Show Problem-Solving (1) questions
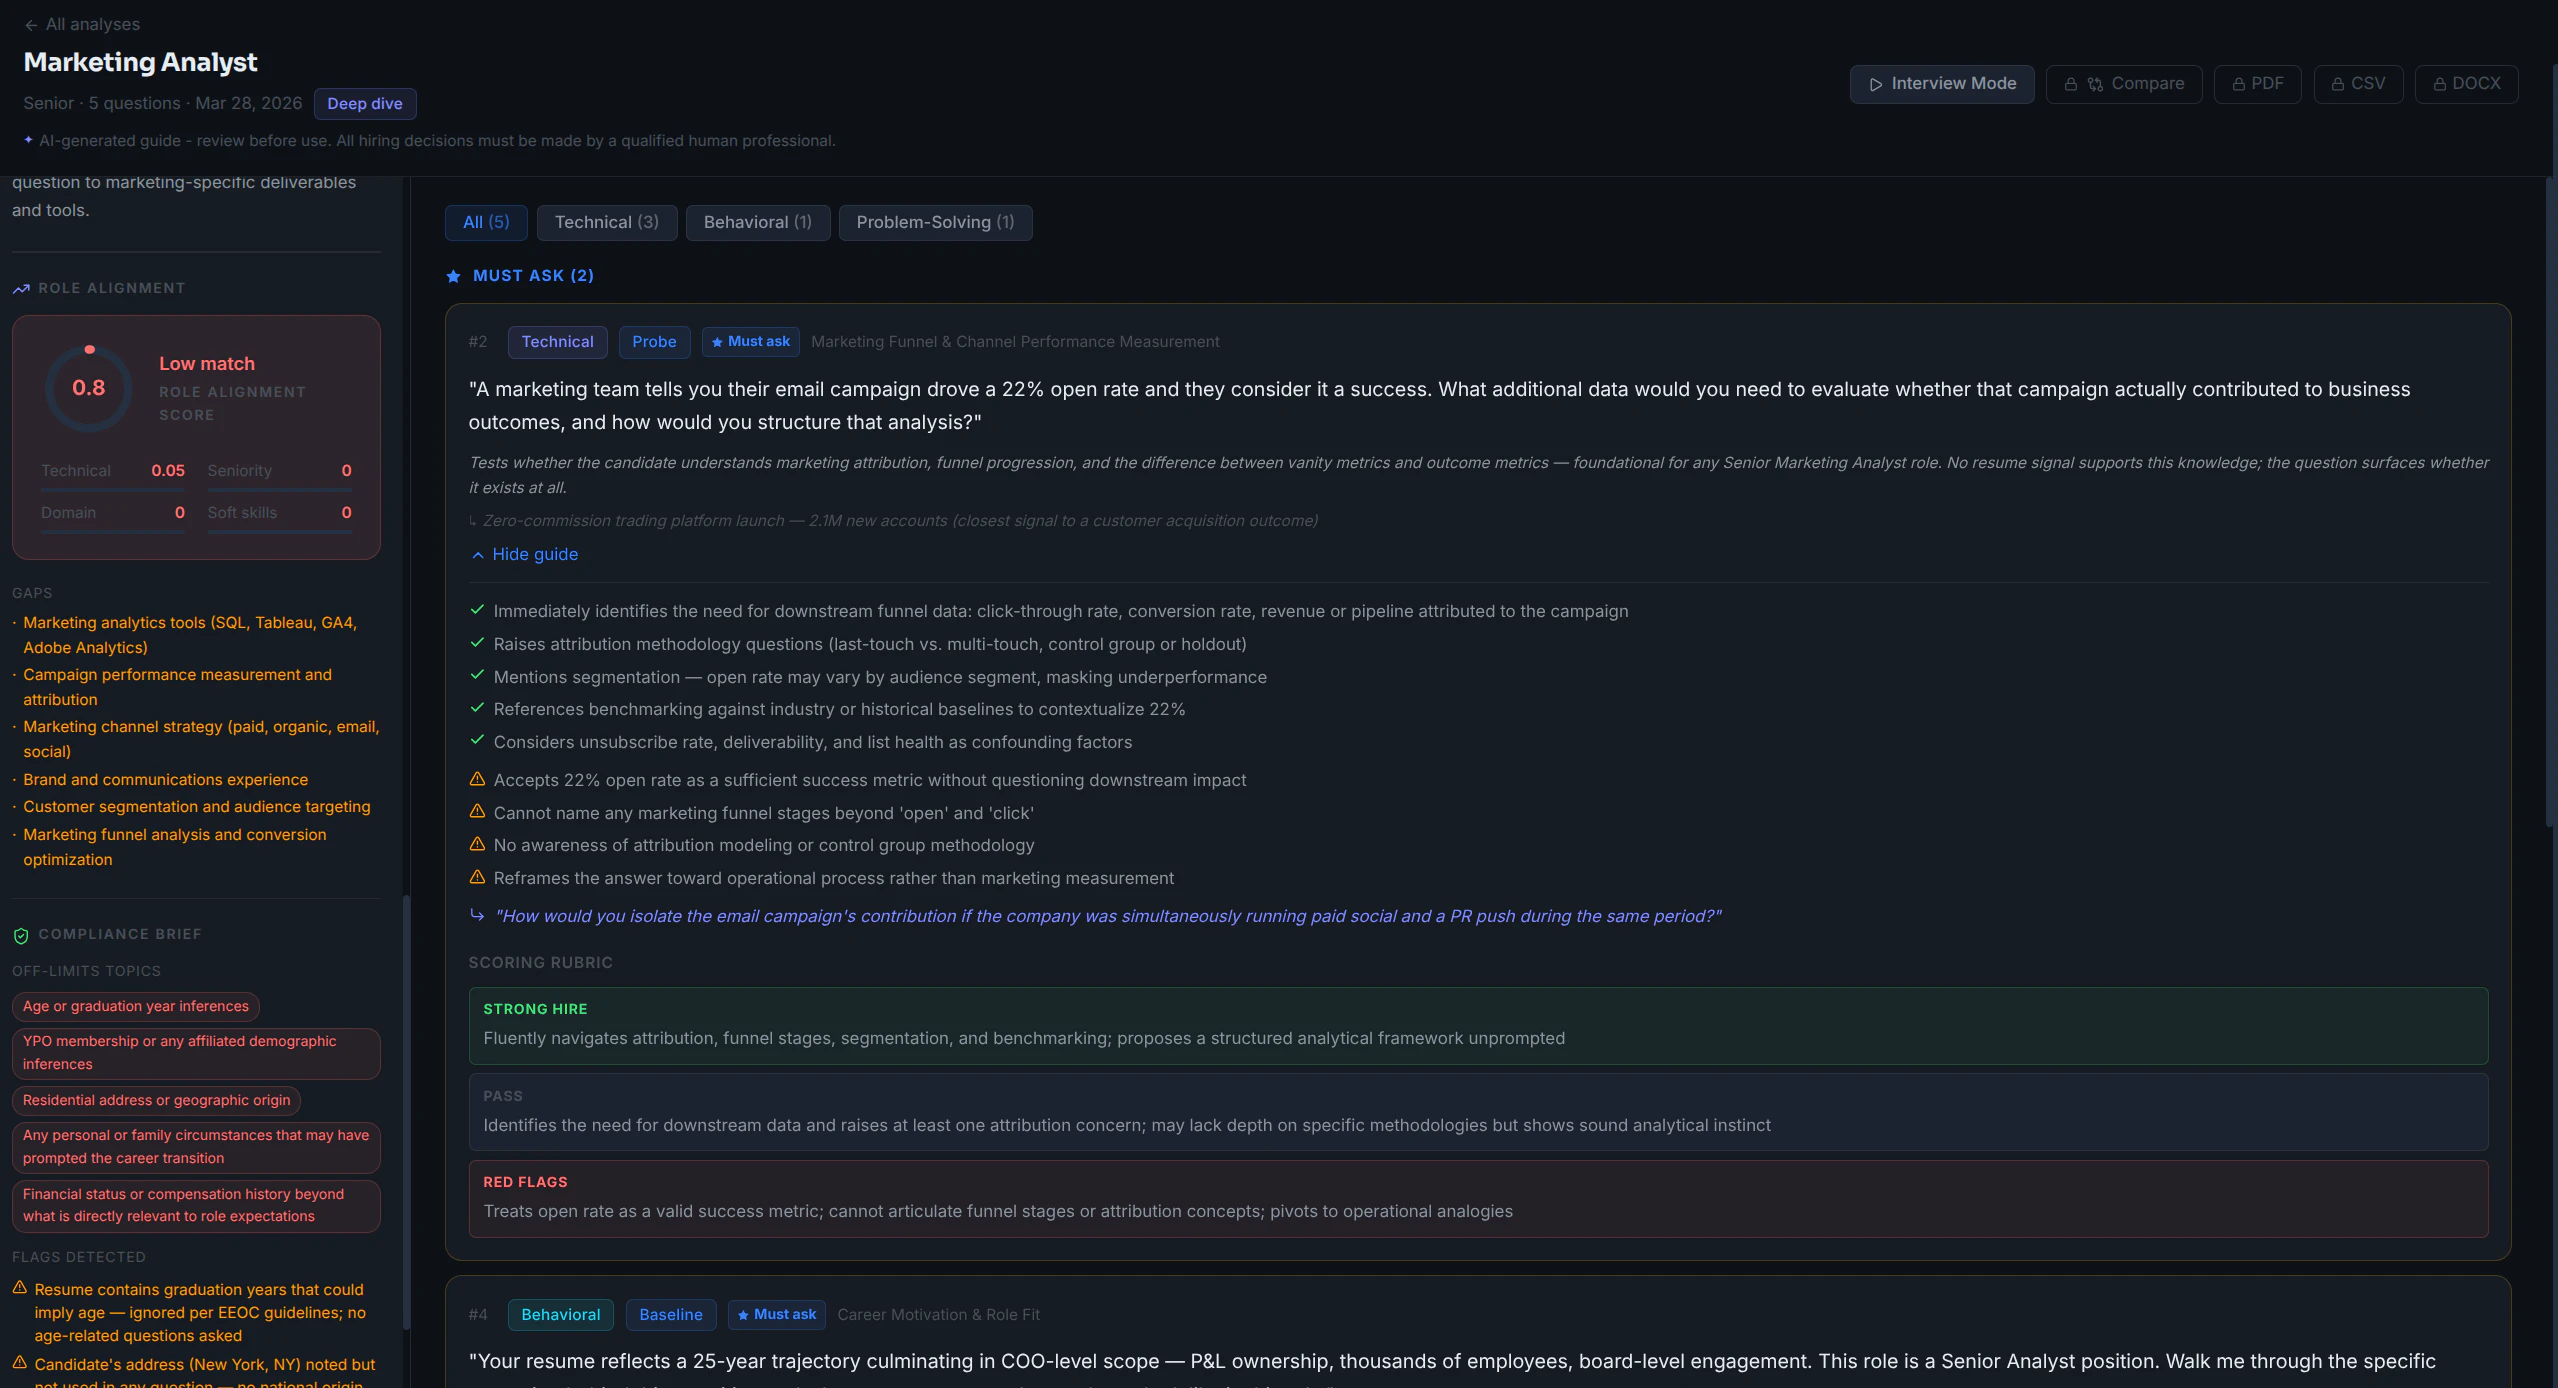The height and width of the screenshot is (1388, 2558). (x=934, y=222)
